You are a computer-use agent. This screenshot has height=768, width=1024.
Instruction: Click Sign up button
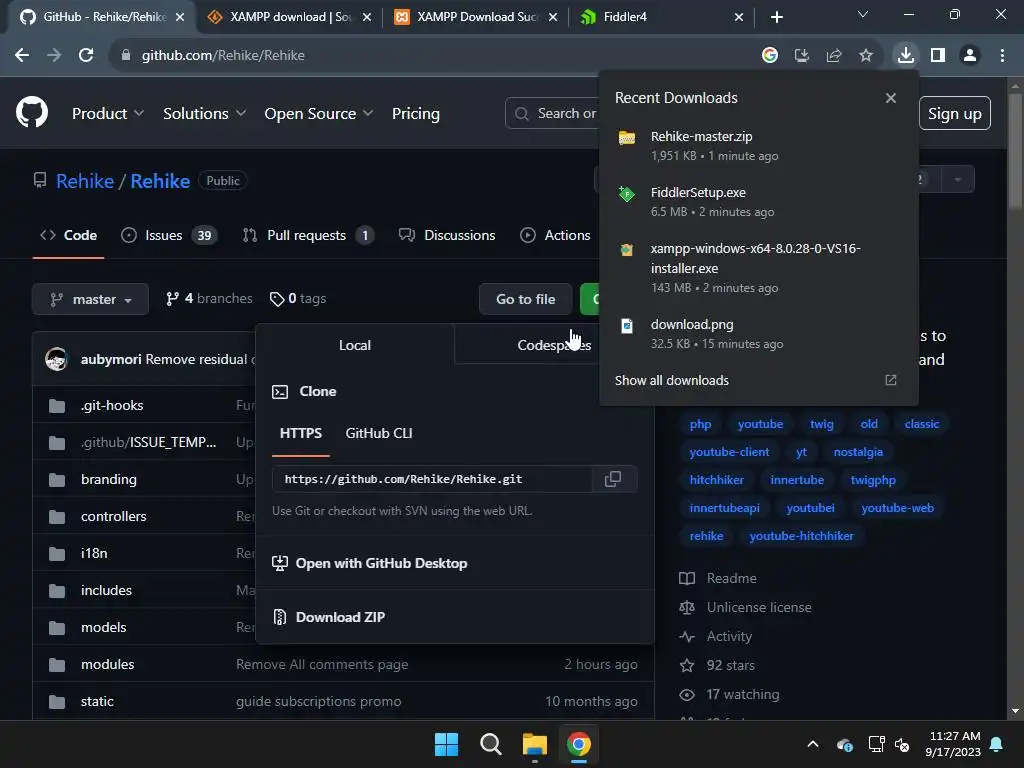[x=954, y=114]
